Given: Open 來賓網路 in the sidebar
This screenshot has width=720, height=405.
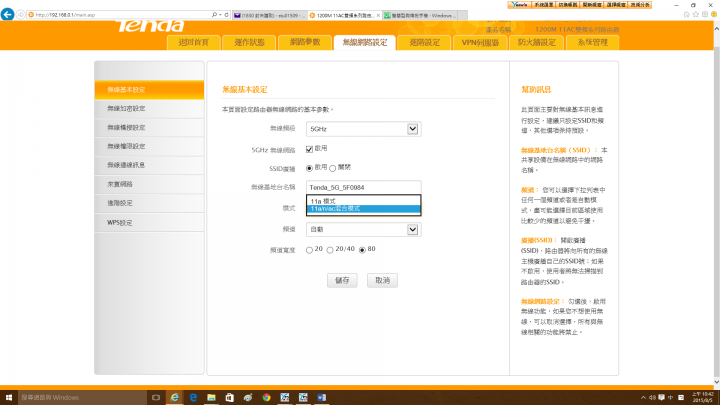Looking at the screenshot, I should pyautogui.click(x=149, y=184).
